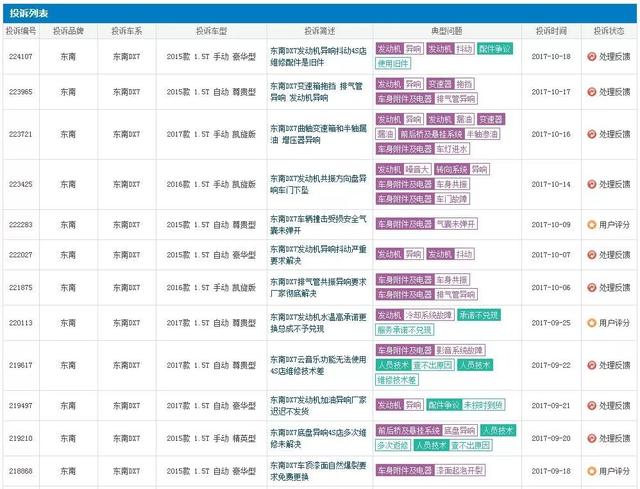640x489 pixels.
Task: Open complaint about 发动机水温高承诺更换总成不予兑现
Action: [x=318, y=323]
